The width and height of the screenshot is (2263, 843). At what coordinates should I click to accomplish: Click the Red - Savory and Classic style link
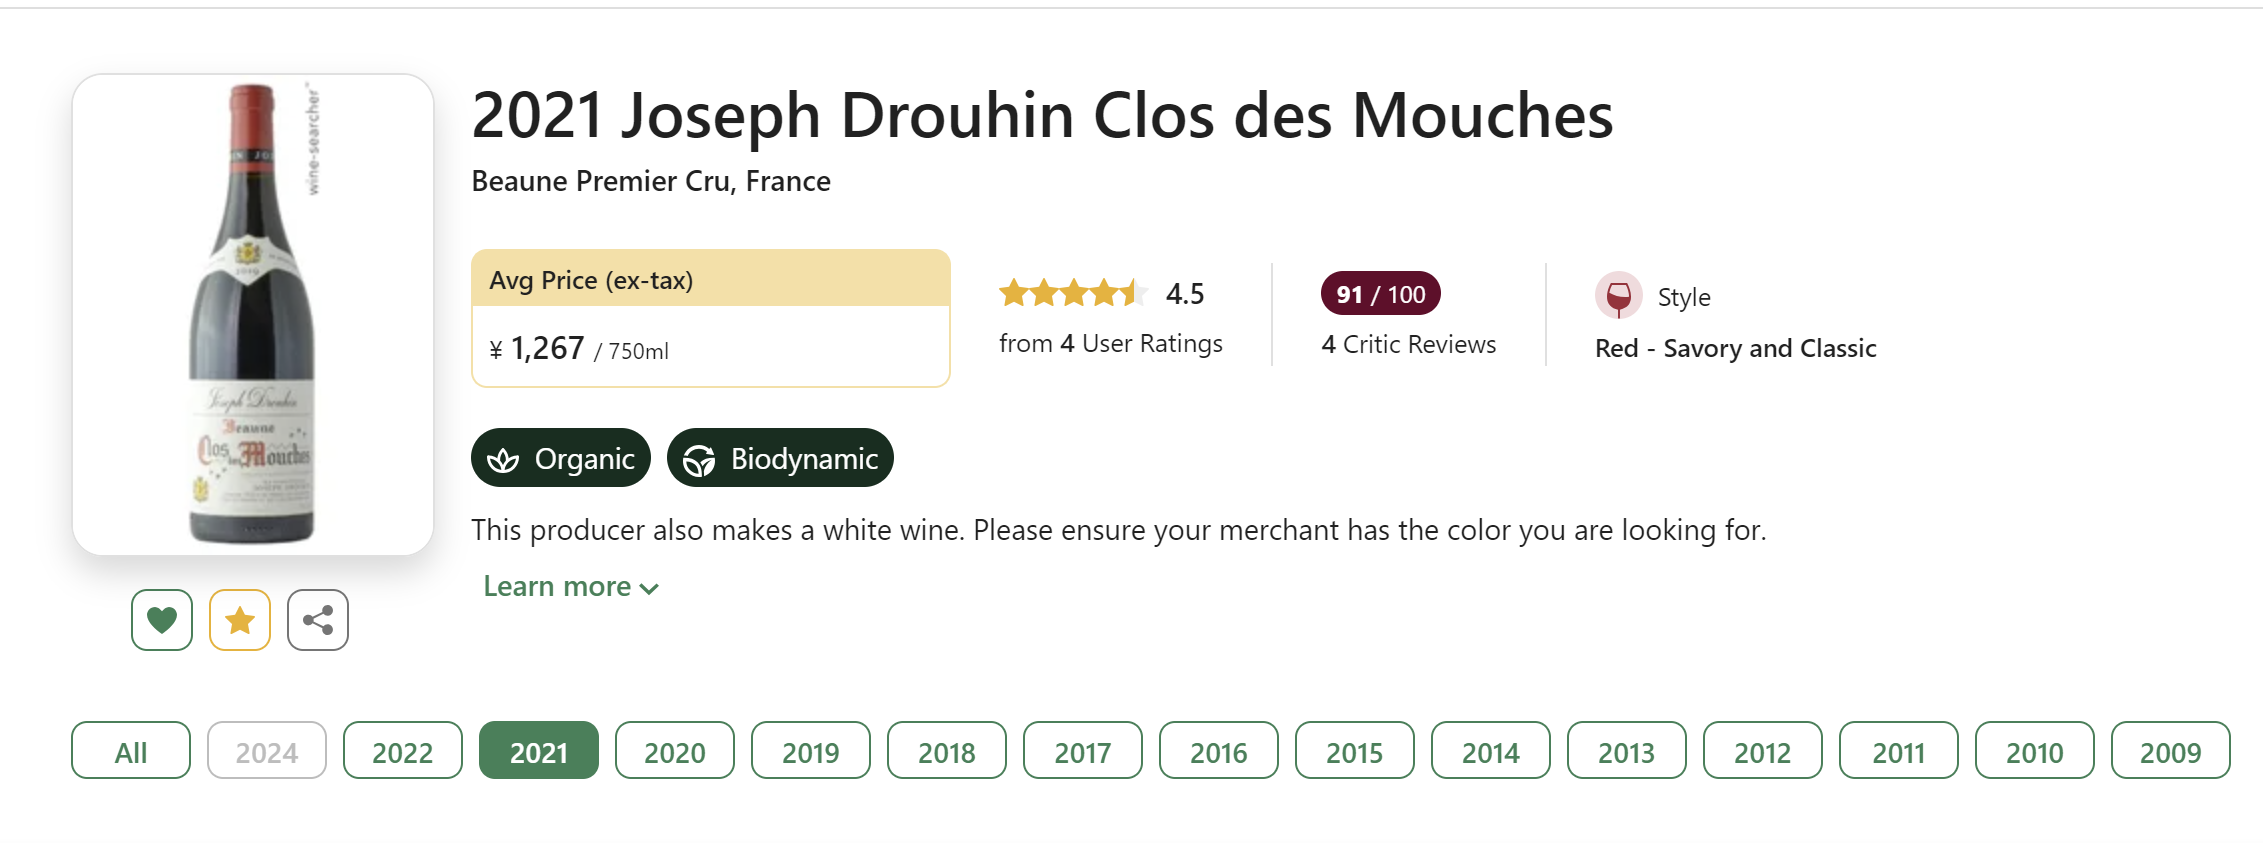tap(1736, 348)
